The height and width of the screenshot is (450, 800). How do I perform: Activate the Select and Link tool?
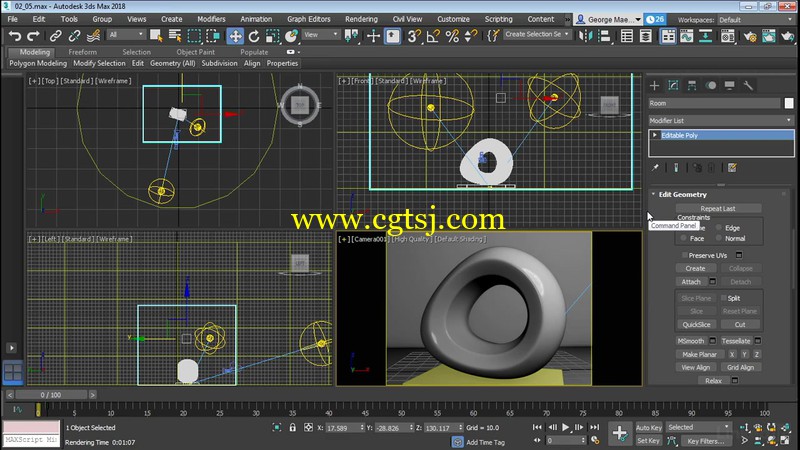[x=55, y=36]
